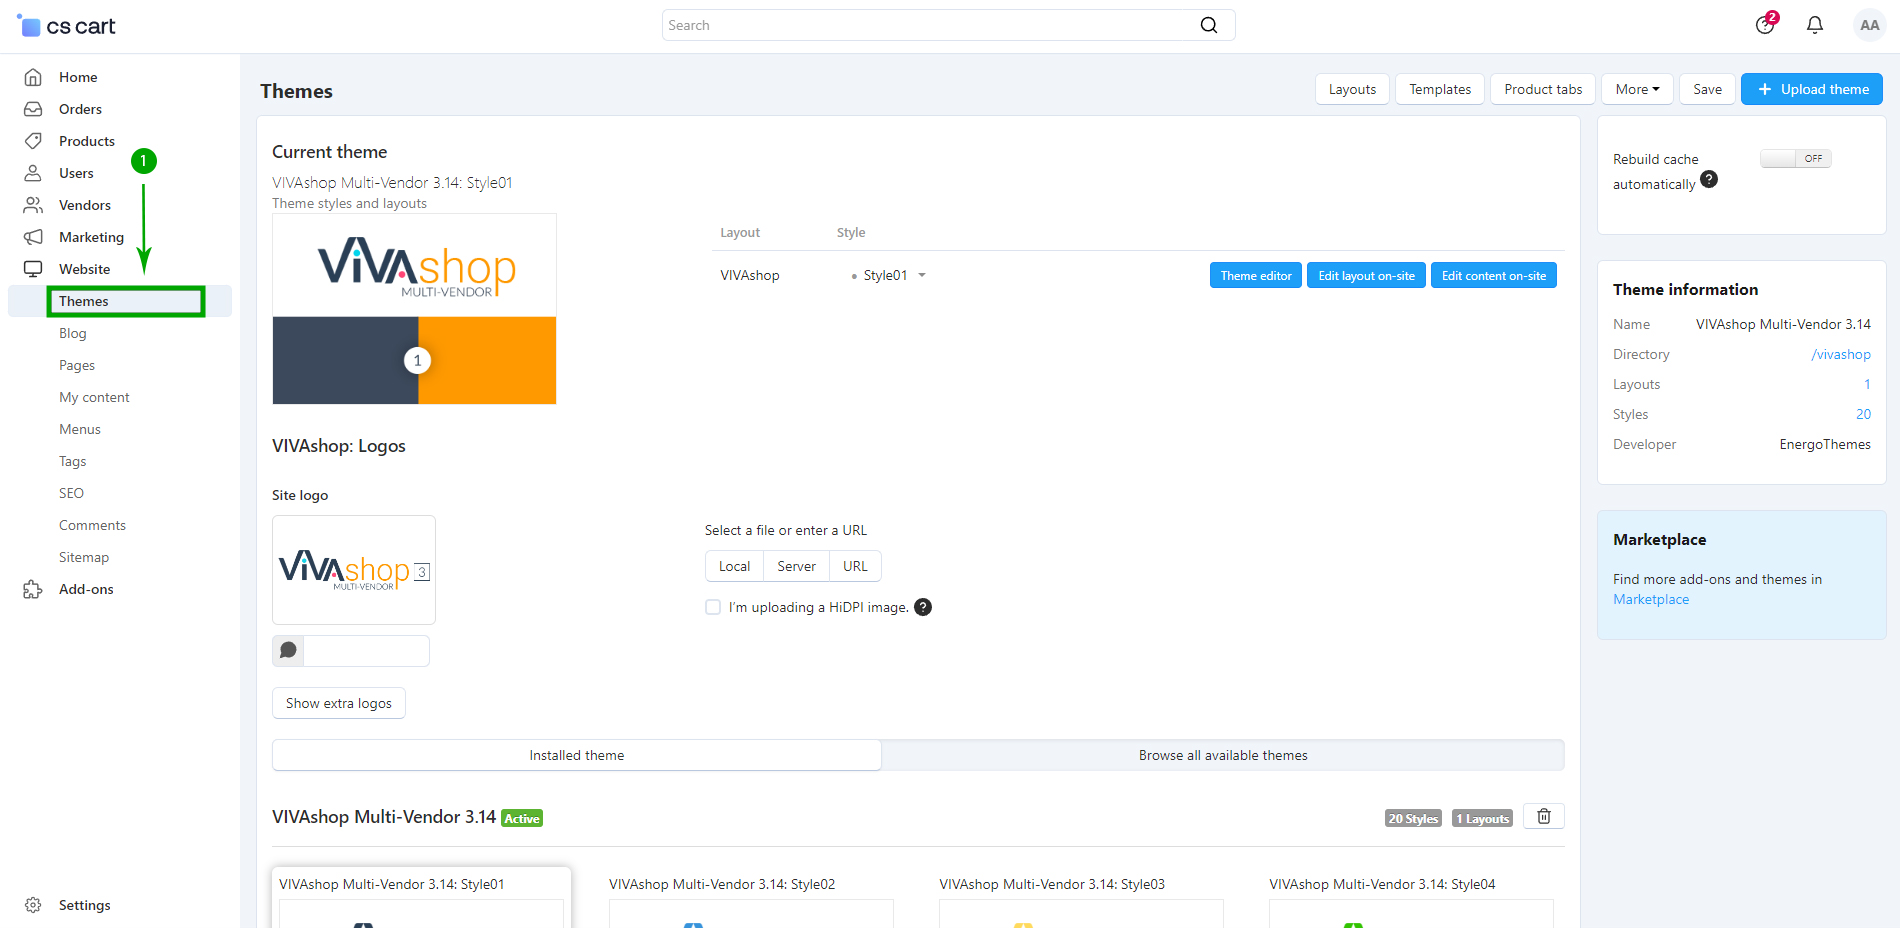
Task: Click the AA user profile avatar
Action: (1869, 25)
